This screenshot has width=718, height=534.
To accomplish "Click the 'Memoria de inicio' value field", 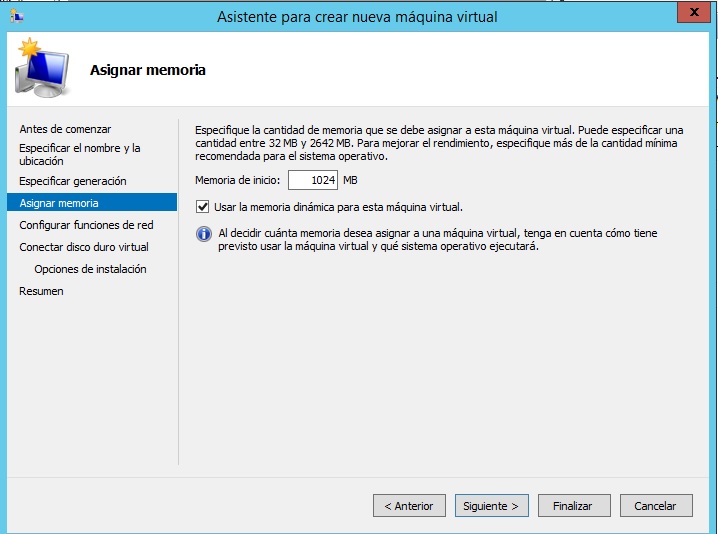I will (x=312, y=181).
